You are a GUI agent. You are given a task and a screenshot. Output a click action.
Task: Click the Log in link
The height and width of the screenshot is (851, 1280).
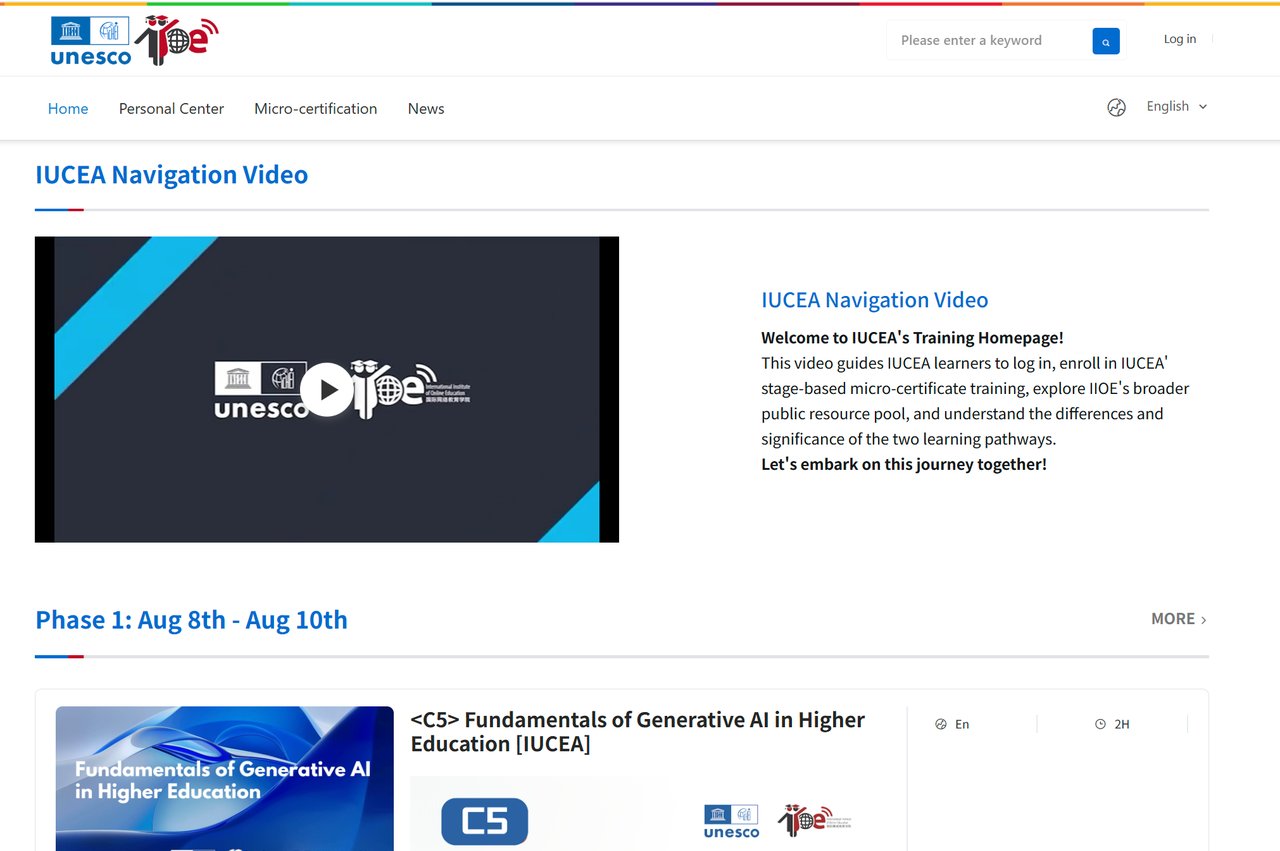1179,39
